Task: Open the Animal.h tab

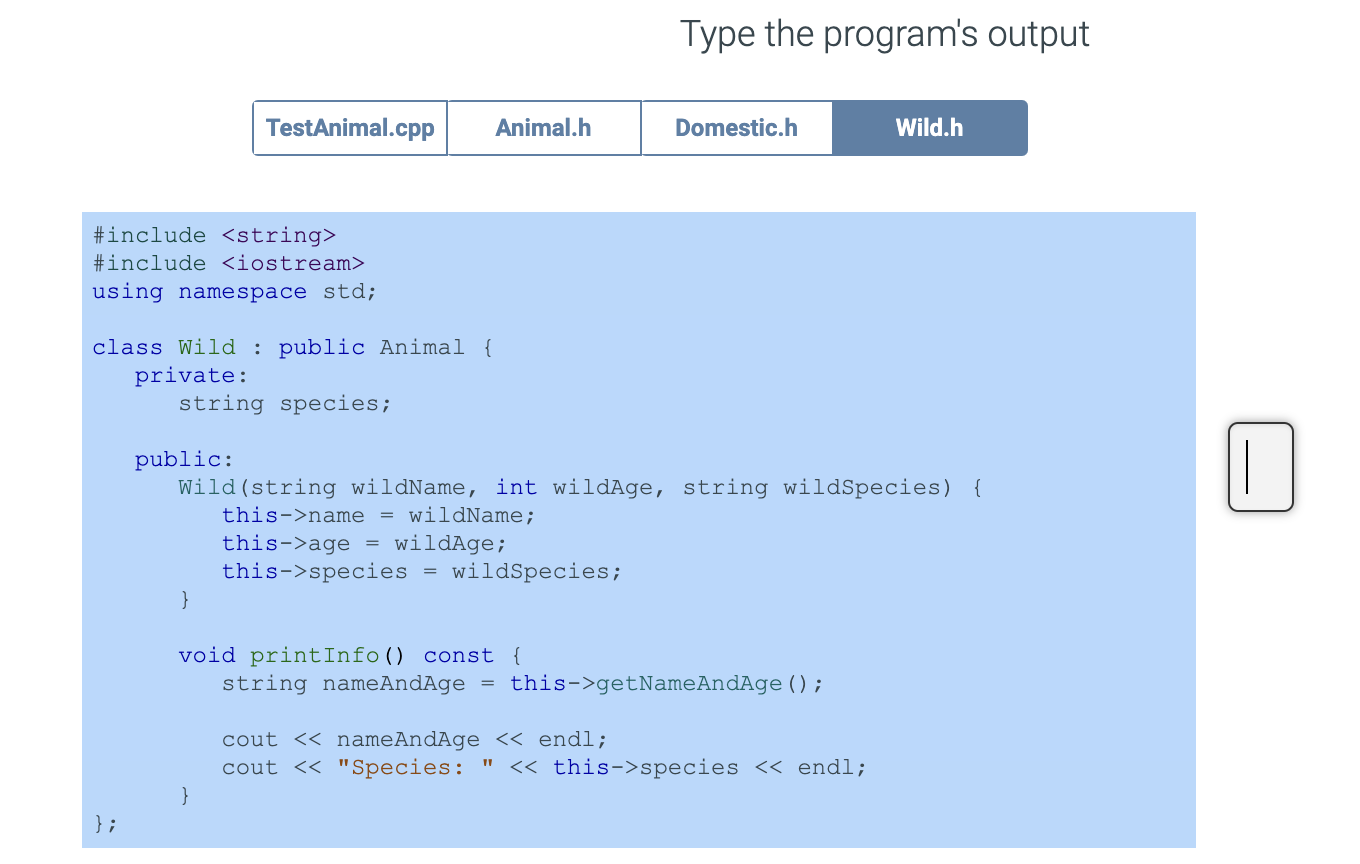Action: coord(543,127)
